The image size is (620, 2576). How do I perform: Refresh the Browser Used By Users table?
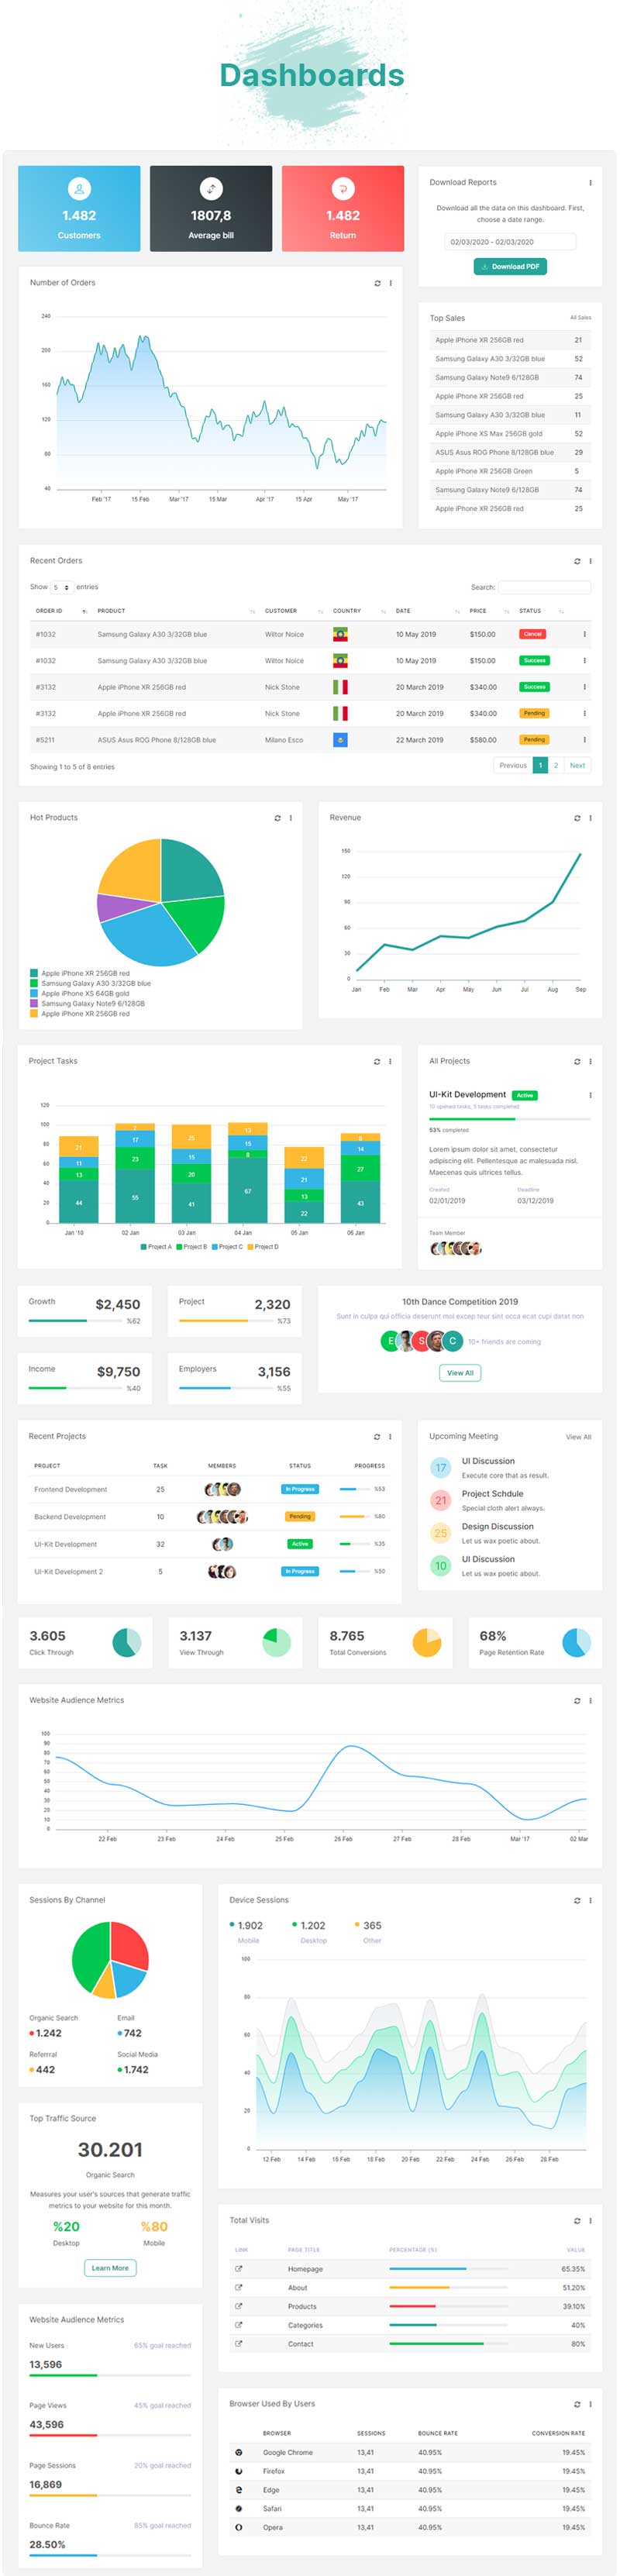click(577, 2404)
